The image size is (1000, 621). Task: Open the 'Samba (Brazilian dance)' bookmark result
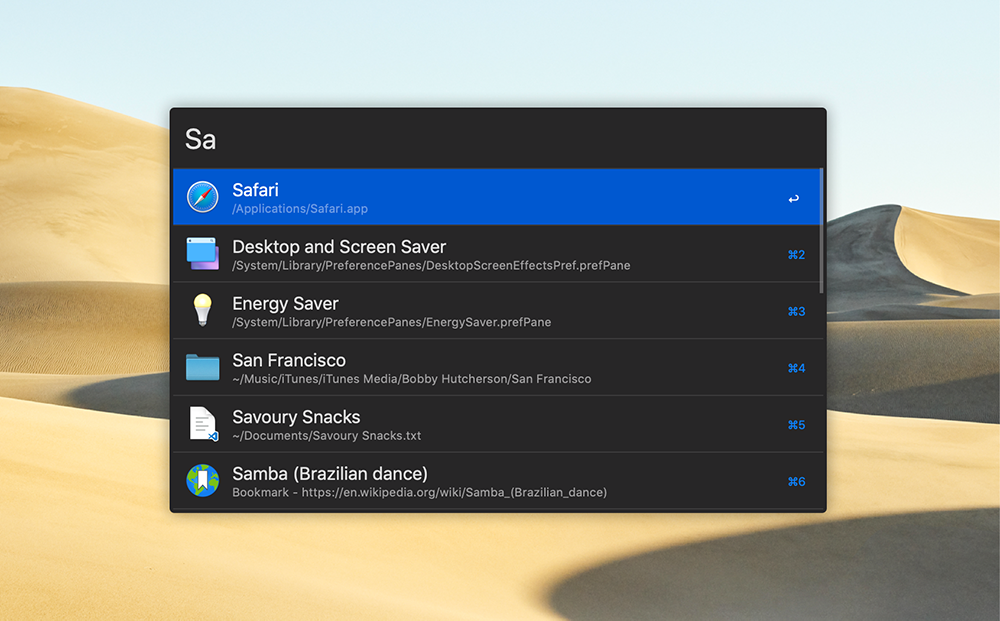tap(498, 481)
